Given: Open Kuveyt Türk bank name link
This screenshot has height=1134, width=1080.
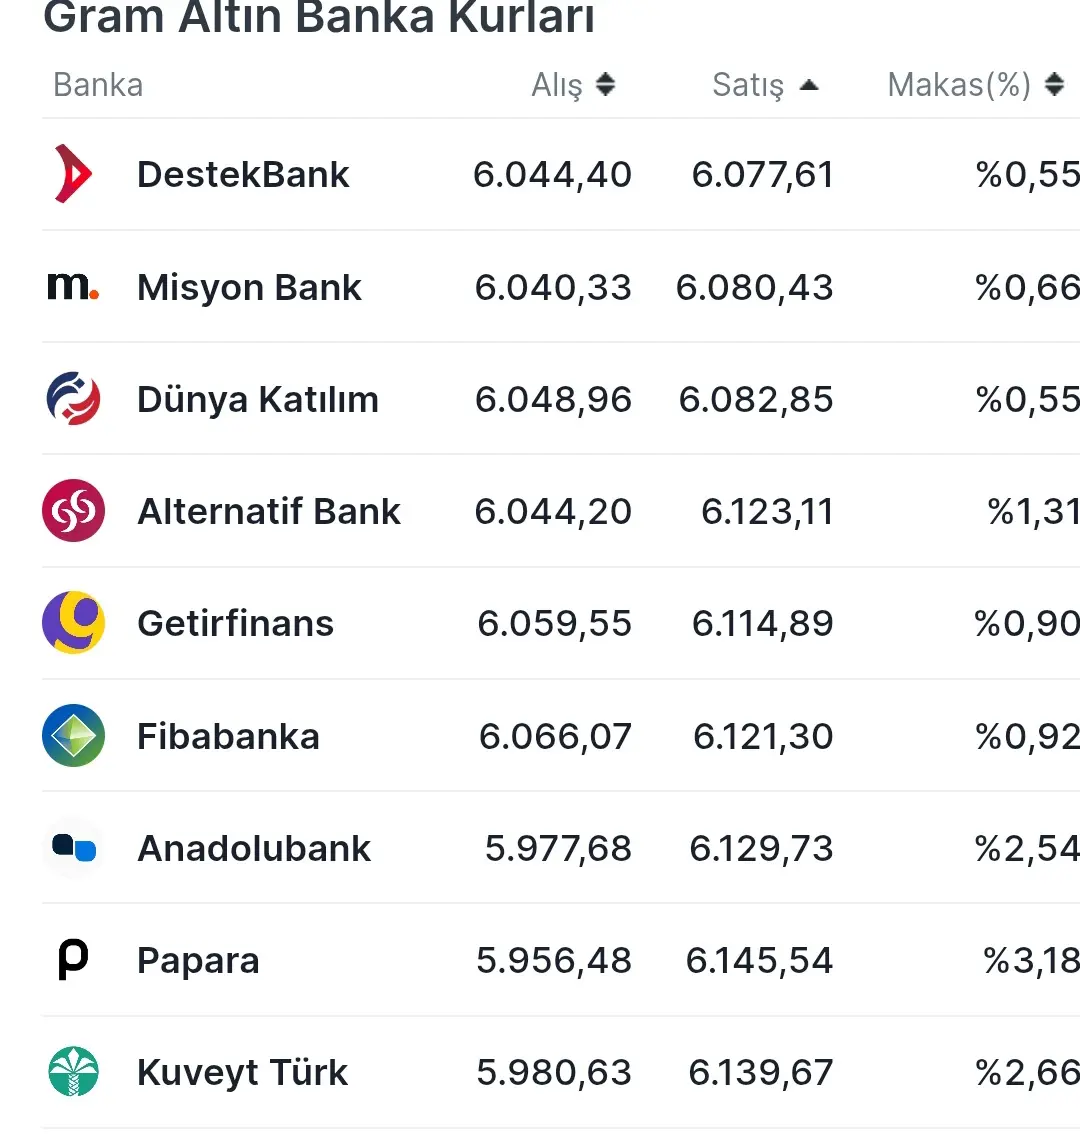Looking at the screenshot, I should tap(242, 1073).
